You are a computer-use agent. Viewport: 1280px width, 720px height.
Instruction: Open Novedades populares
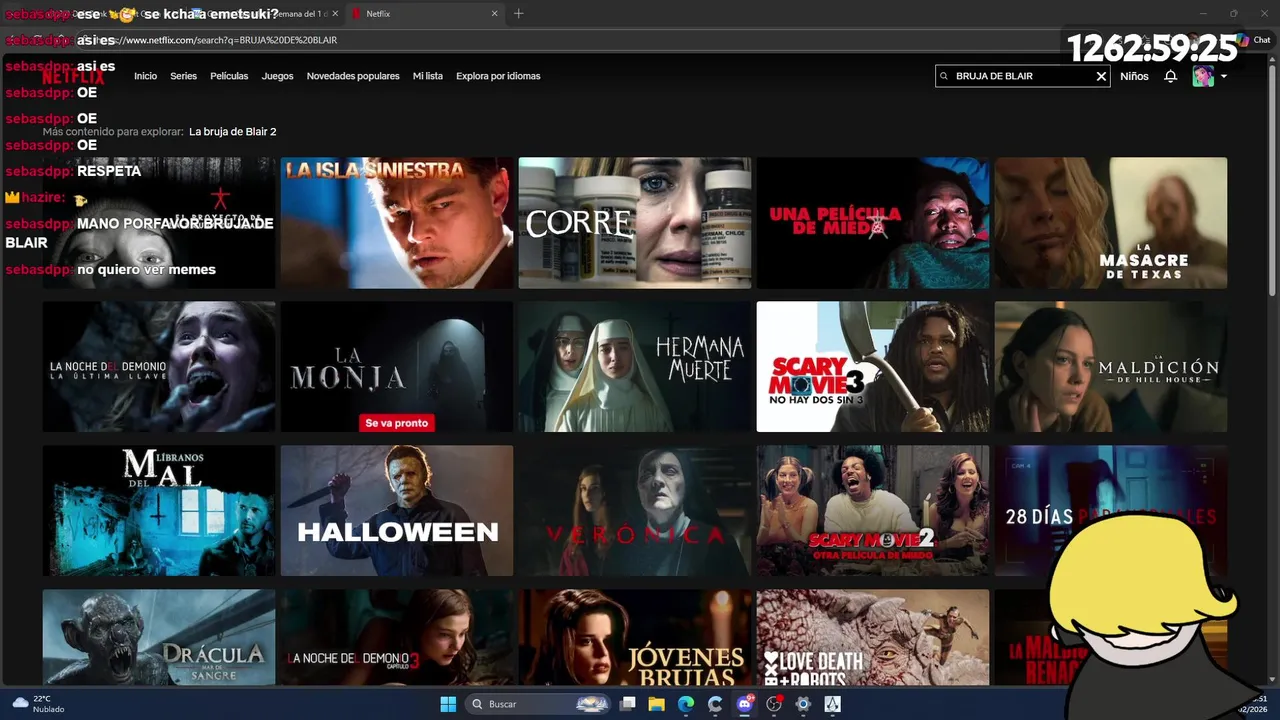coord(353,76)
